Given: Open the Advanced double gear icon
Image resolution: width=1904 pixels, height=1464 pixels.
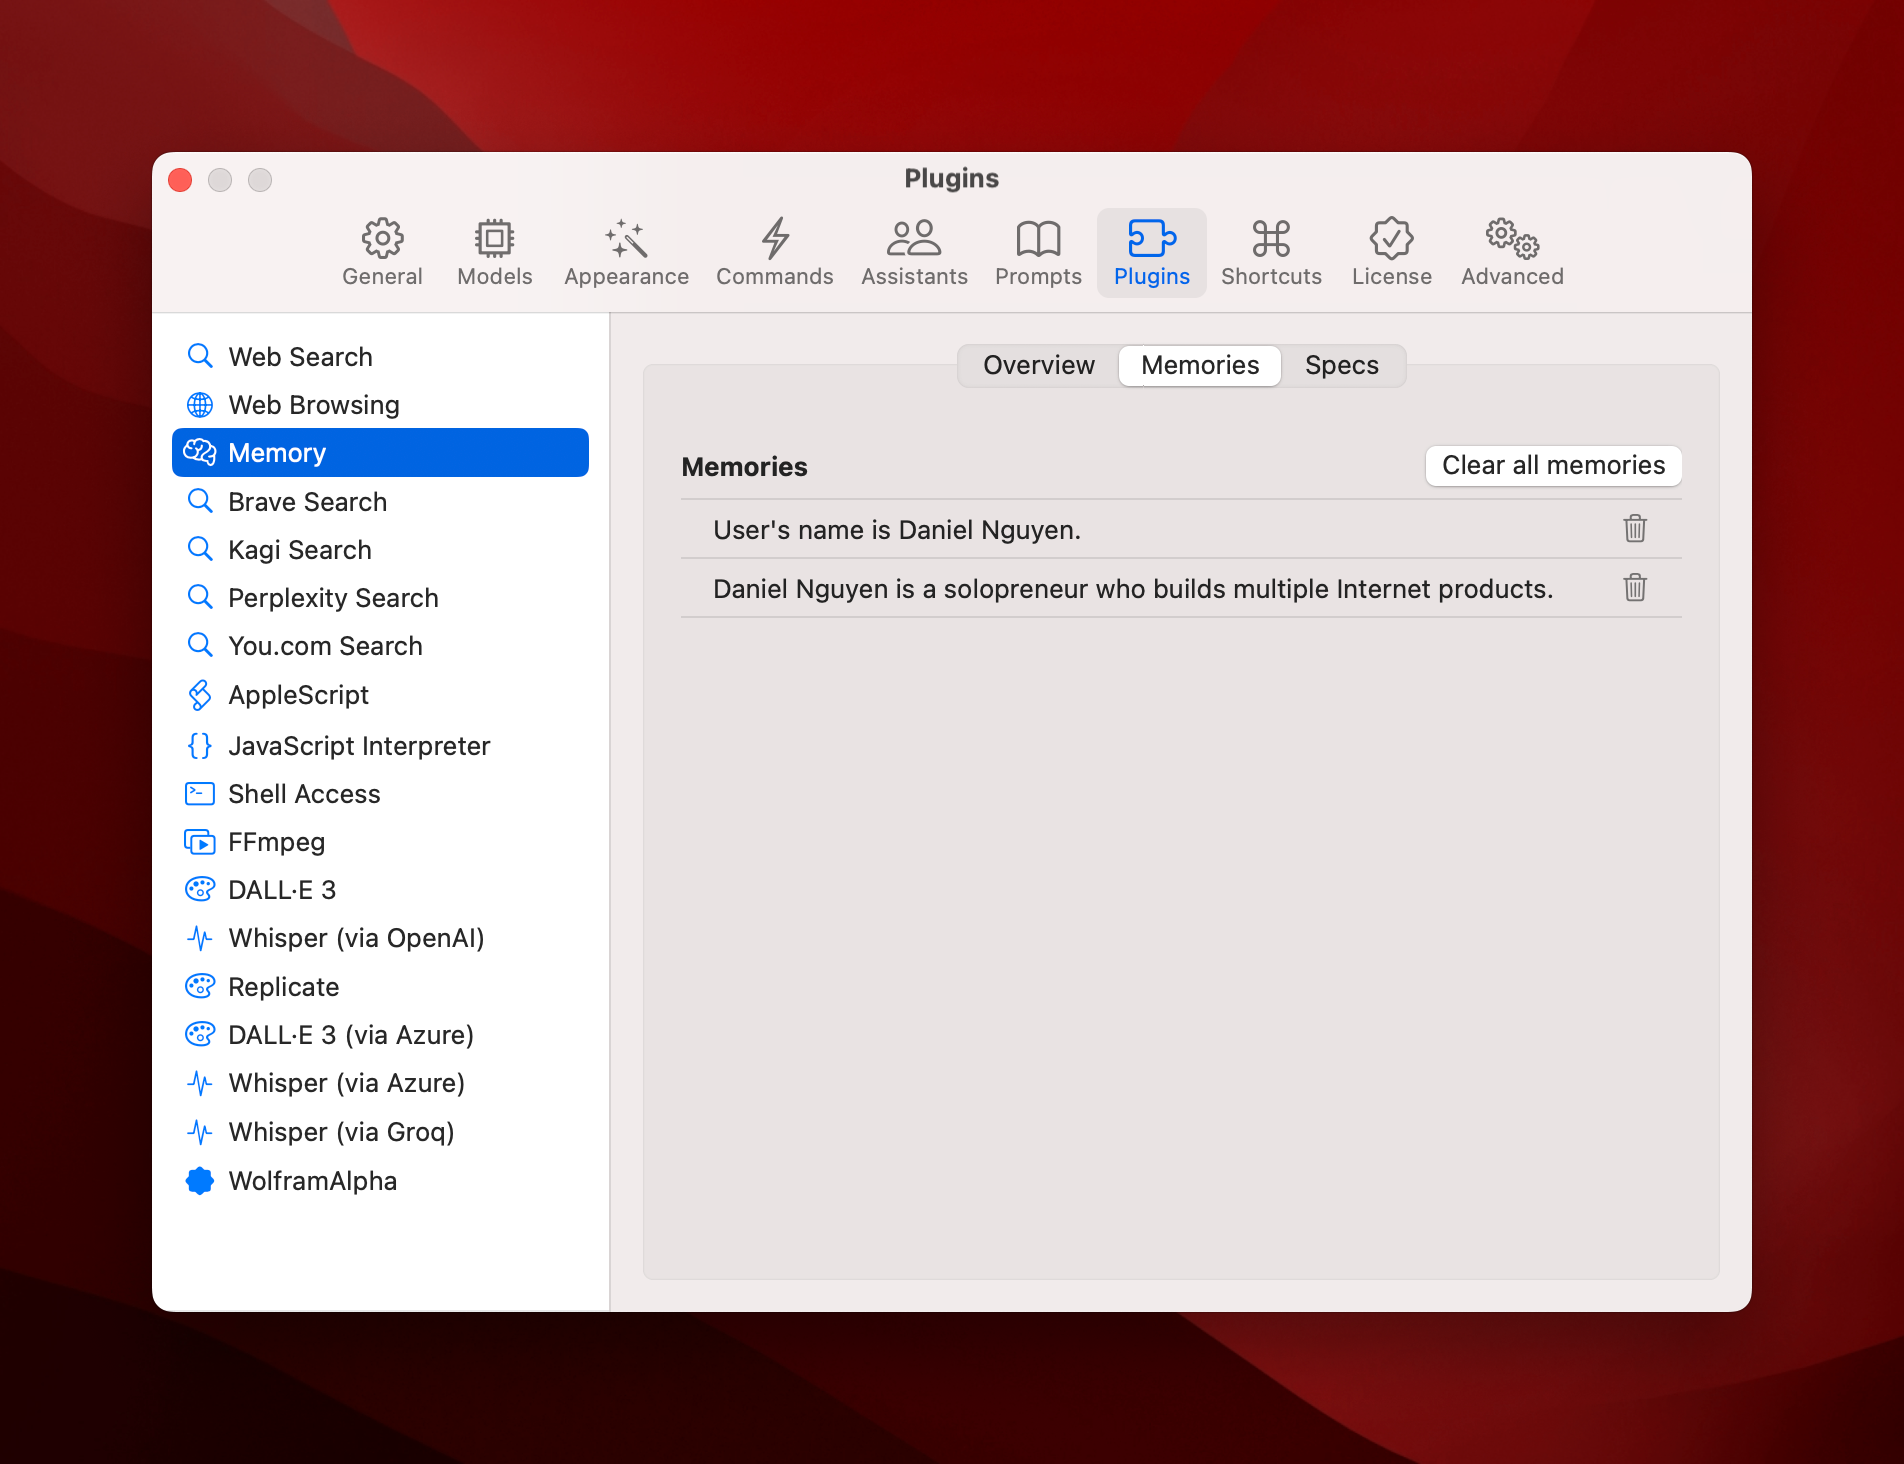Looking at the screenshot, I should pyautogui.click(x=1512, y=239).
